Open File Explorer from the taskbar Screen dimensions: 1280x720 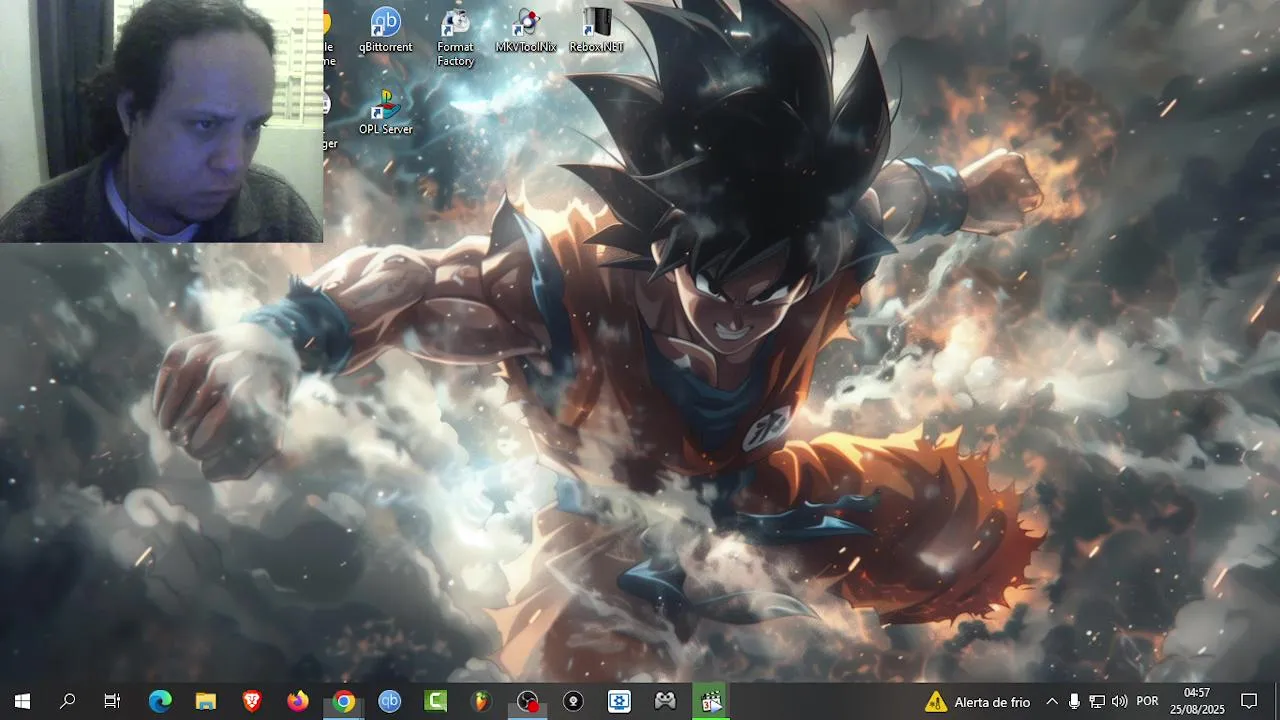click(205, 702)
